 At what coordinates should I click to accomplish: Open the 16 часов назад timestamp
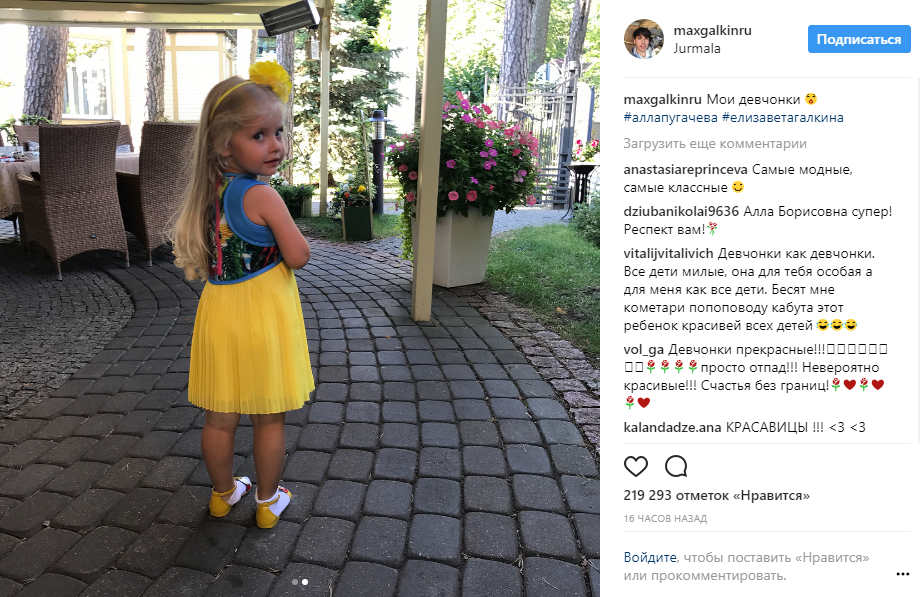665,518
